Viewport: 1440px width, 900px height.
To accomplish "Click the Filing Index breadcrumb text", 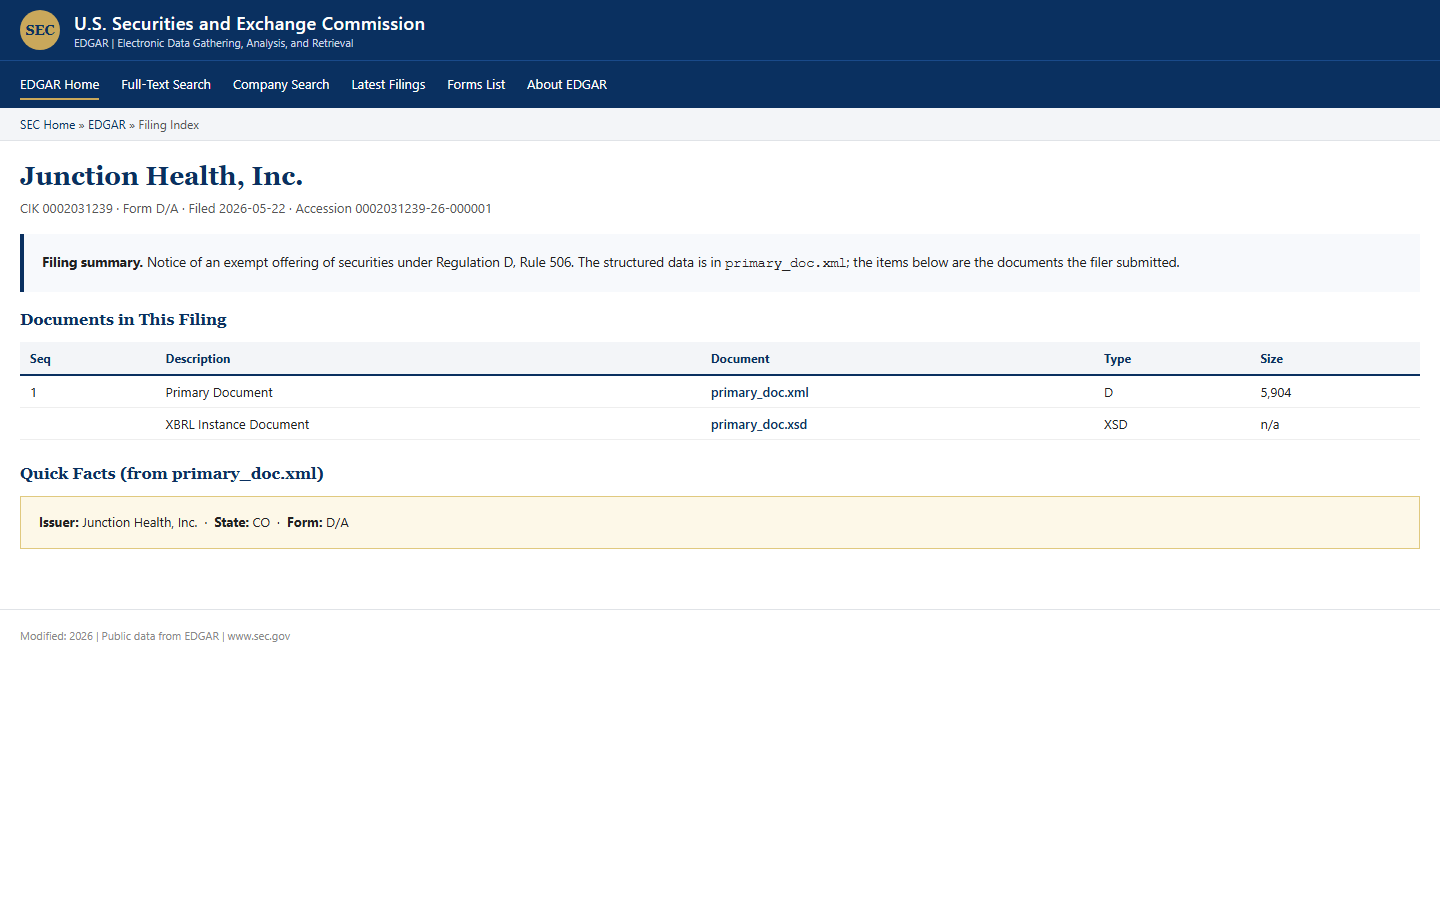I will click(169, 125).
